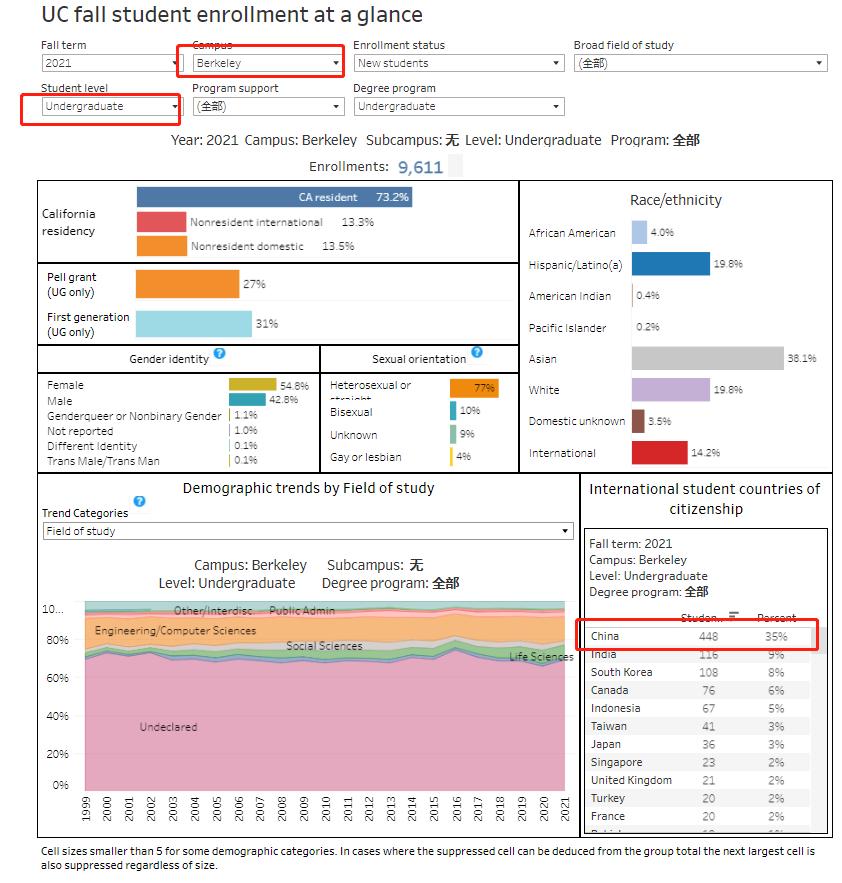
Task: Open the Campus dropdown showing Berkeley
Action: [x=267, y=63]
